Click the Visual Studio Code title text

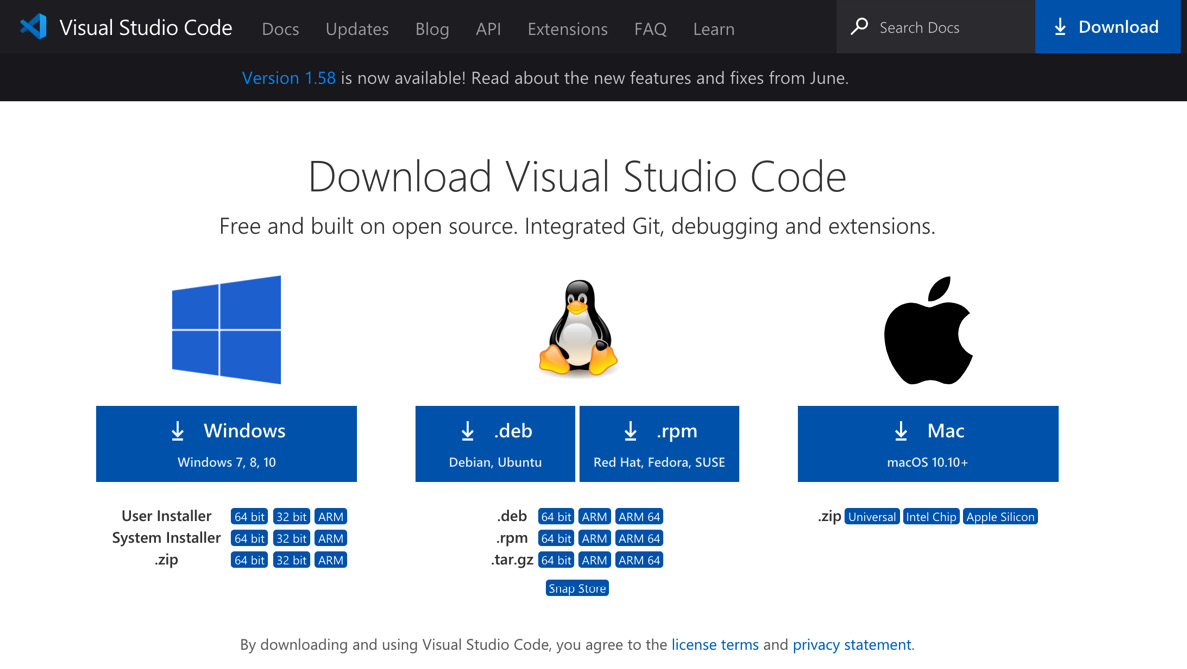coord(145,28)
